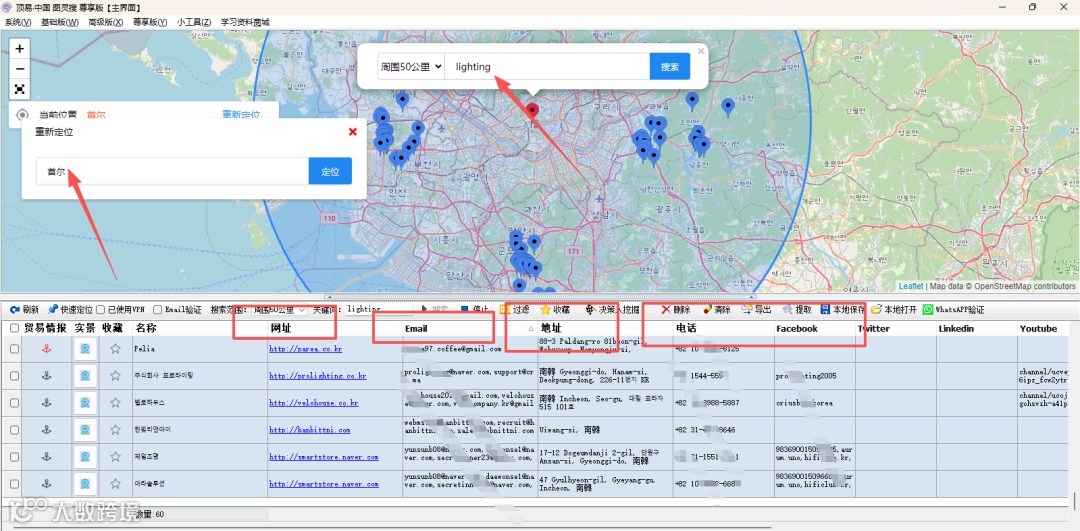The height and width of the screenshot is (531, 1080).
Task: Open the 系统(V) menu
Action: tap(18, 22)
